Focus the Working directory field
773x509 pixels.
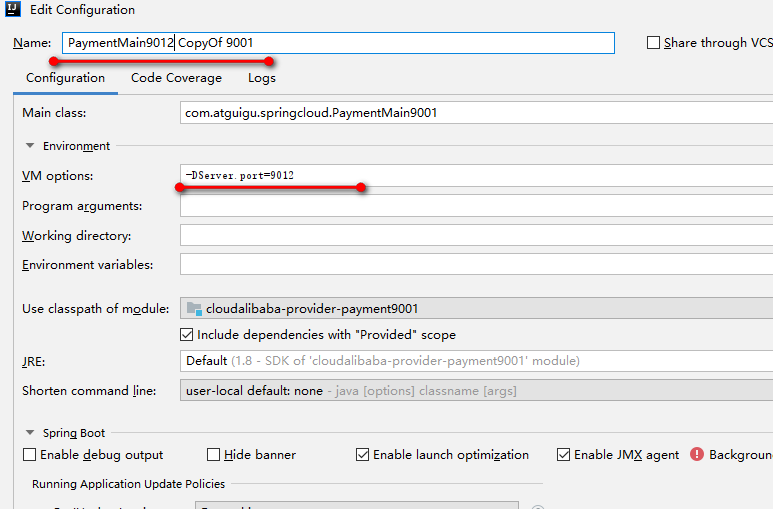click(476, 235)
